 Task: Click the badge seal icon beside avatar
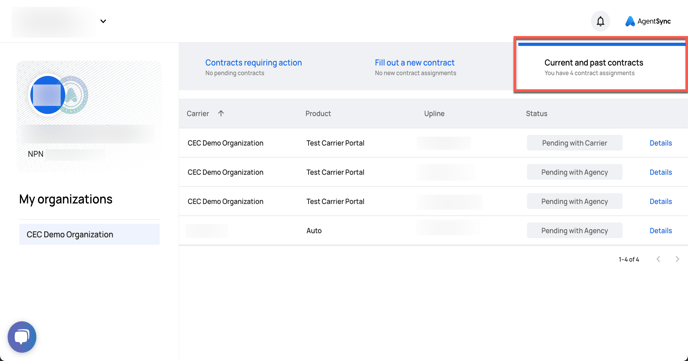[74, 95]
